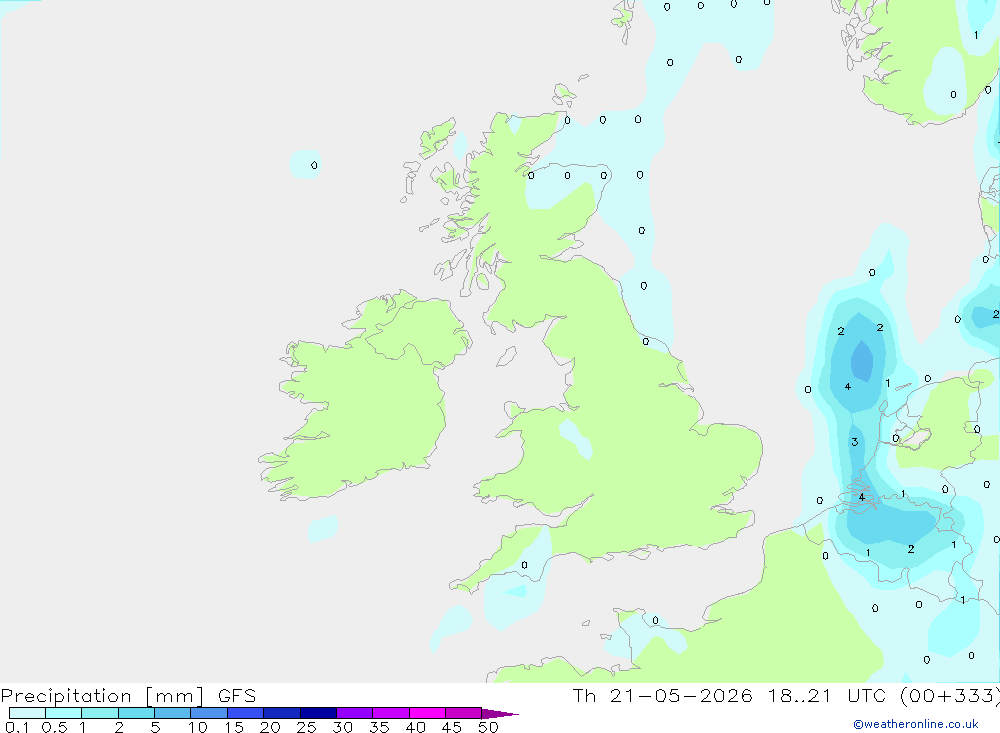Click the 1 value label over Norway
1000x733 pixels.
(976, 35)
